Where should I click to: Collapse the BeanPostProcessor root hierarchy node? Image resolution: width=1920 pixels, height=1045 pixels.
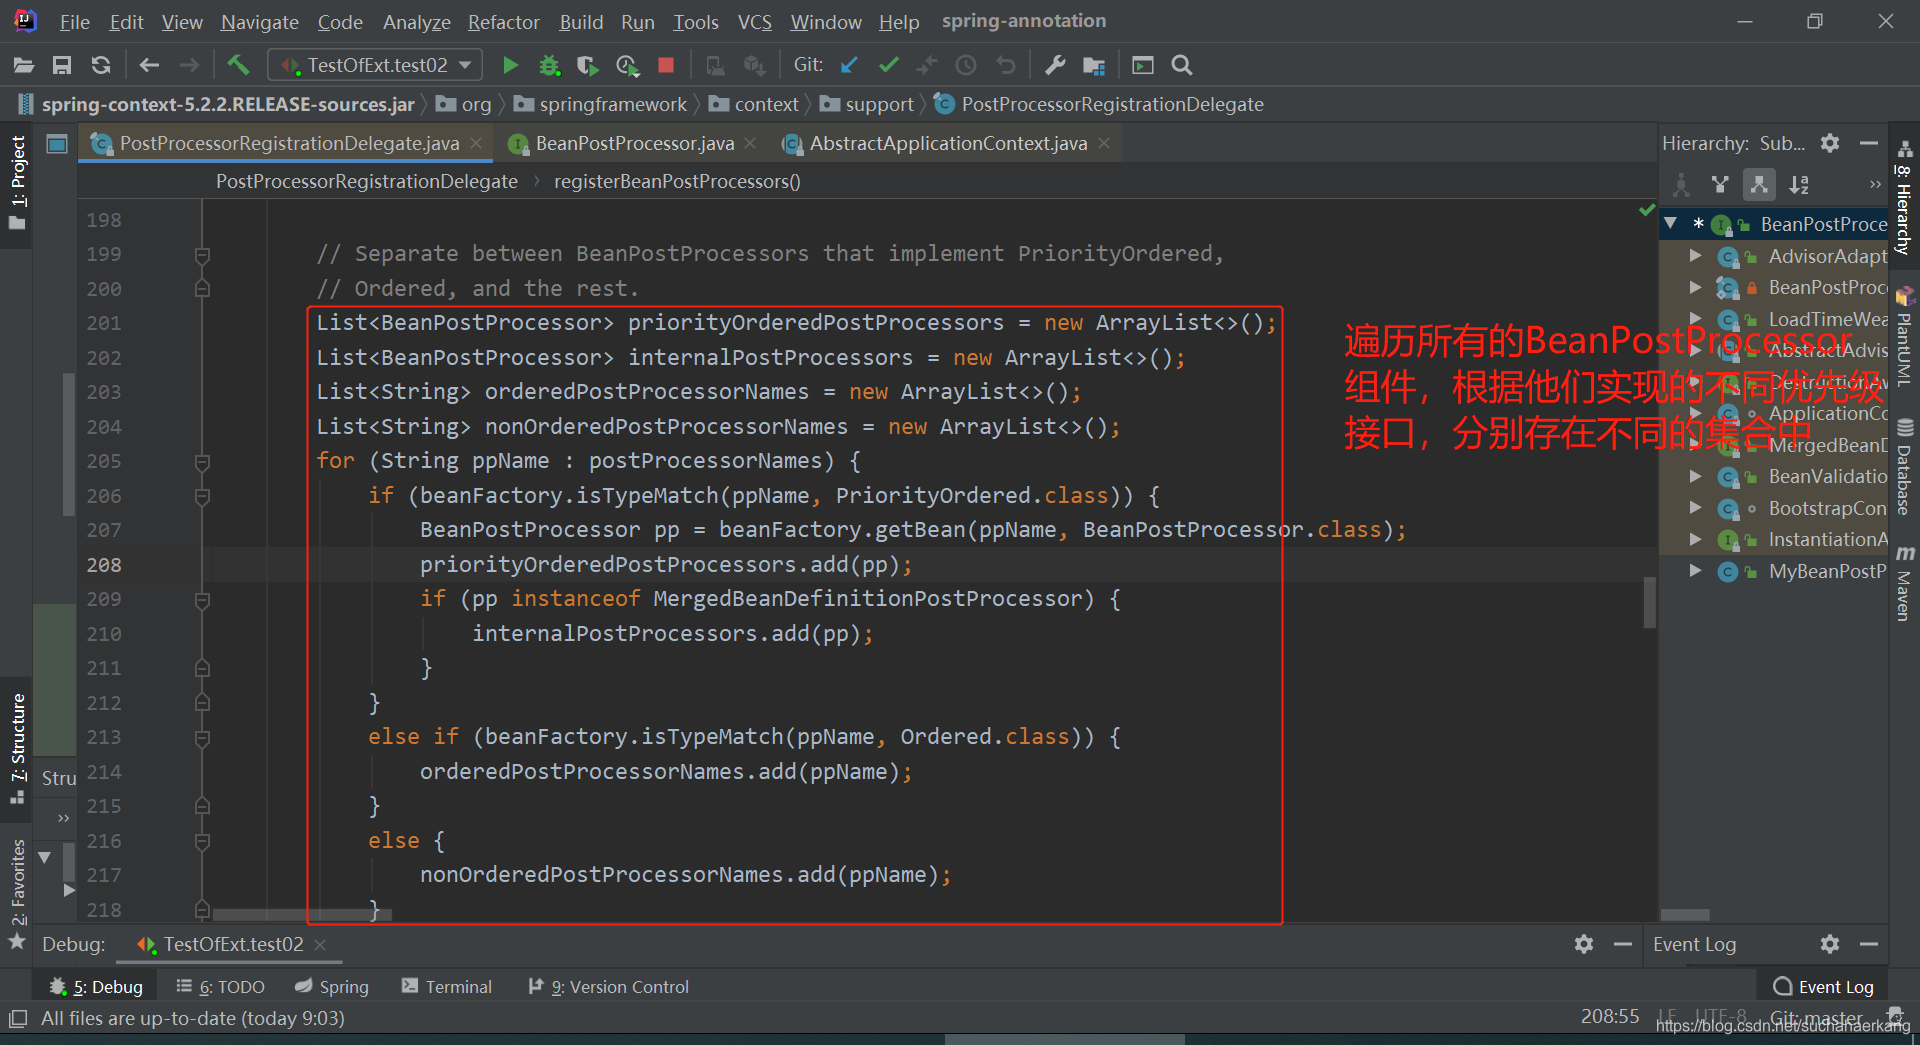click(1671, 224)
